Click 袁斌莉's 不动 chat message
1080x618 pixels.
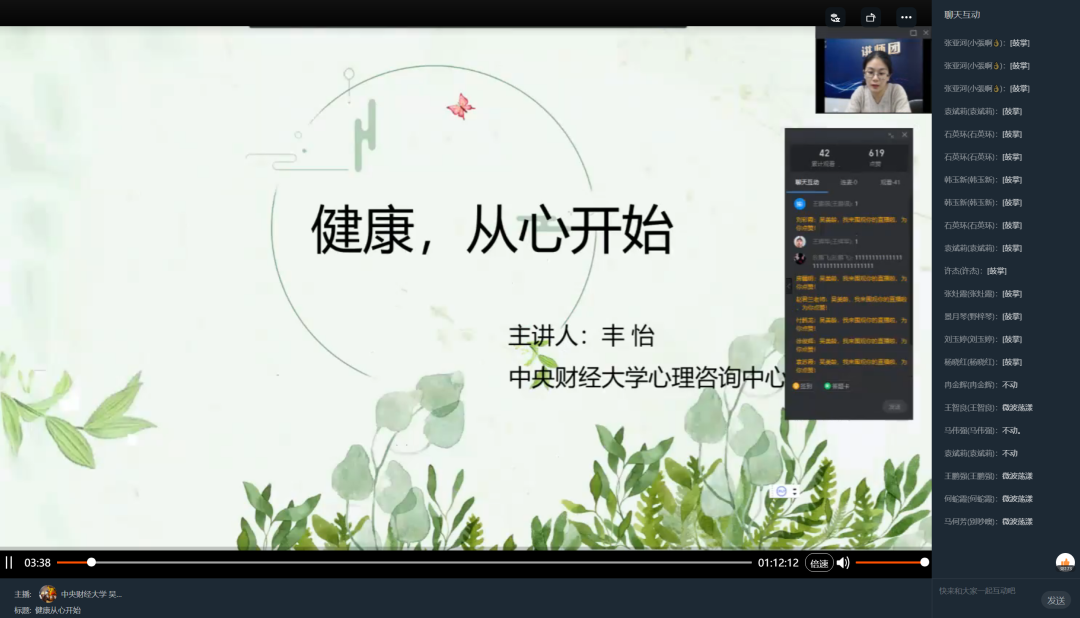coord(981,453)
